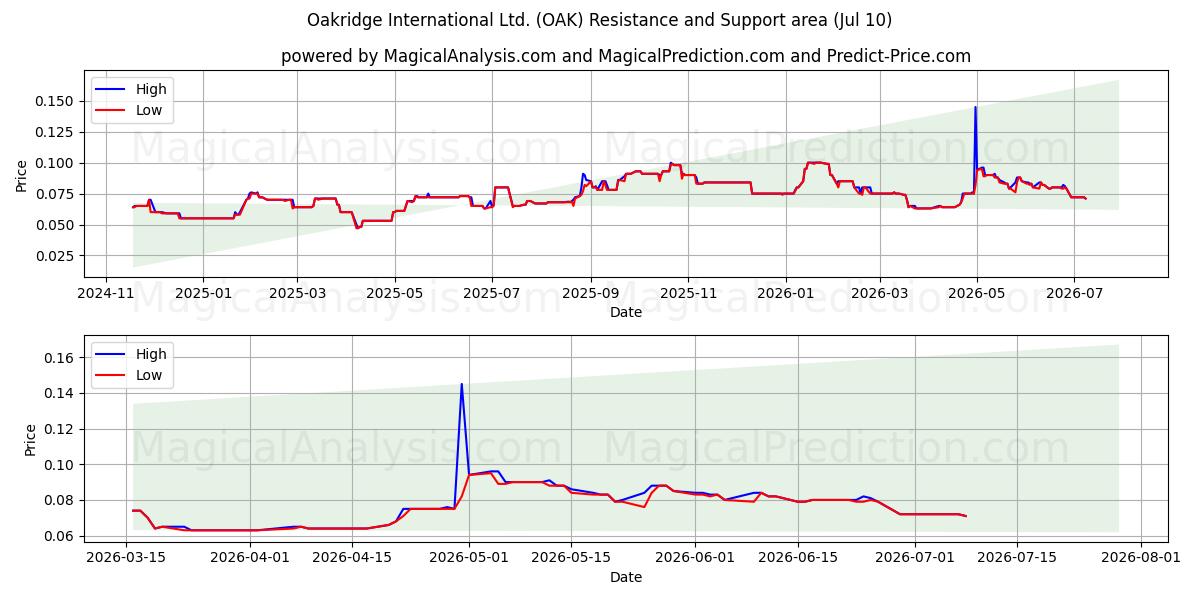Click the 0.145 spike peak in bottom chart
Viewport: 1200px width, 600px height.
coord(461,384)
